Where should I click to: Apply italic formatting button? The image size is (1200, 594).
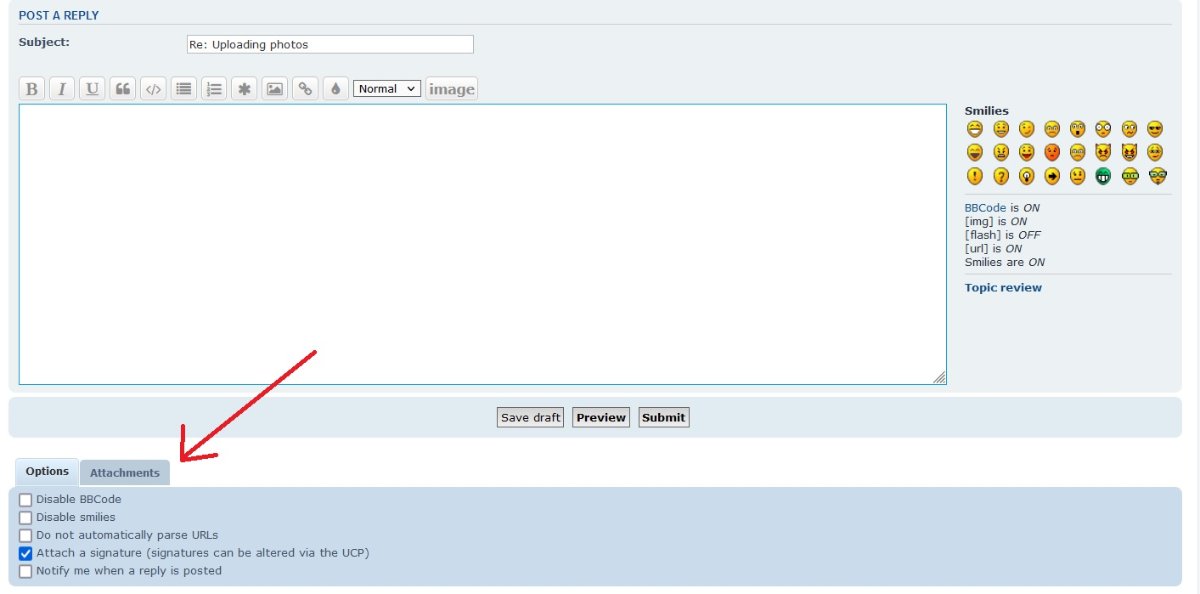point(62,89)
